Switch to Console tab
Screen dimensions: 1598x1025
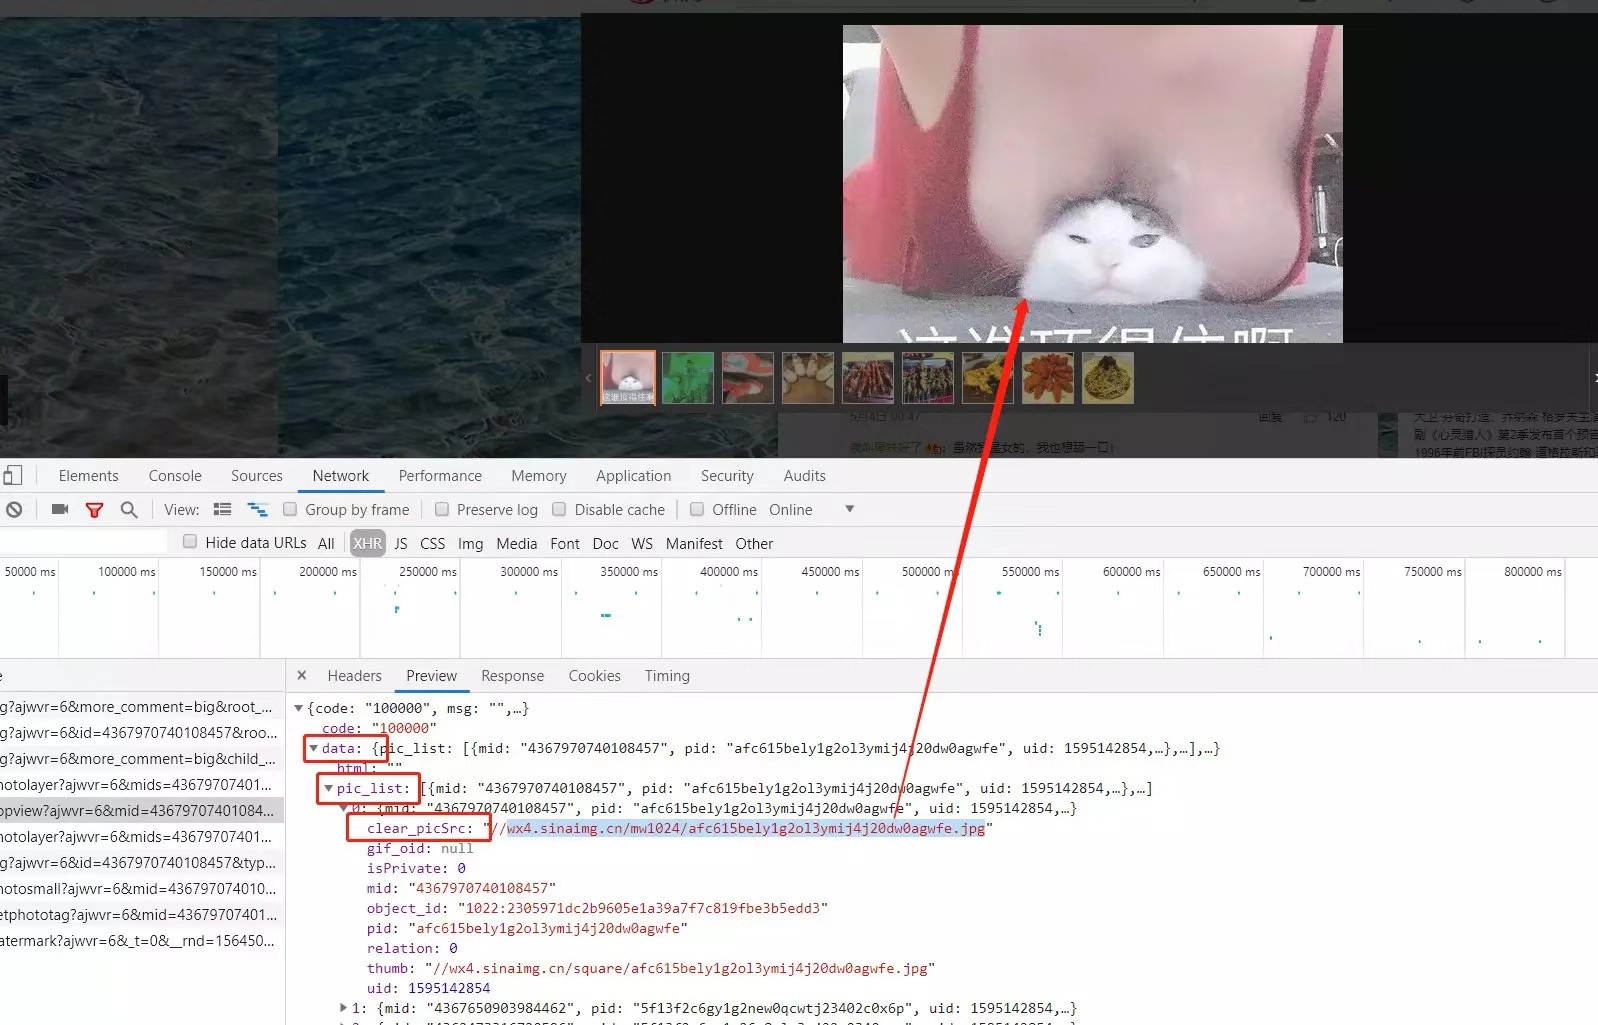pyautogui.click(x=175, y=476)
